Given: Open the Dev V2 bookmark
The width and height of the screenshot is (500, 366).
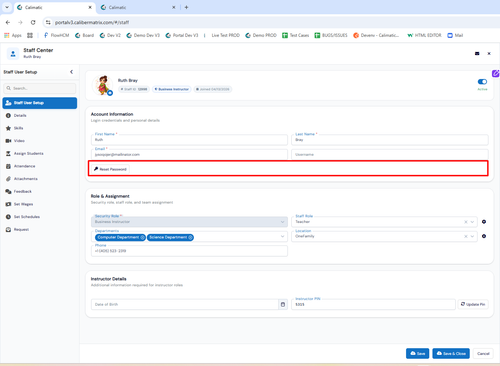Looking at the screenshot, I should coord(110,35).
